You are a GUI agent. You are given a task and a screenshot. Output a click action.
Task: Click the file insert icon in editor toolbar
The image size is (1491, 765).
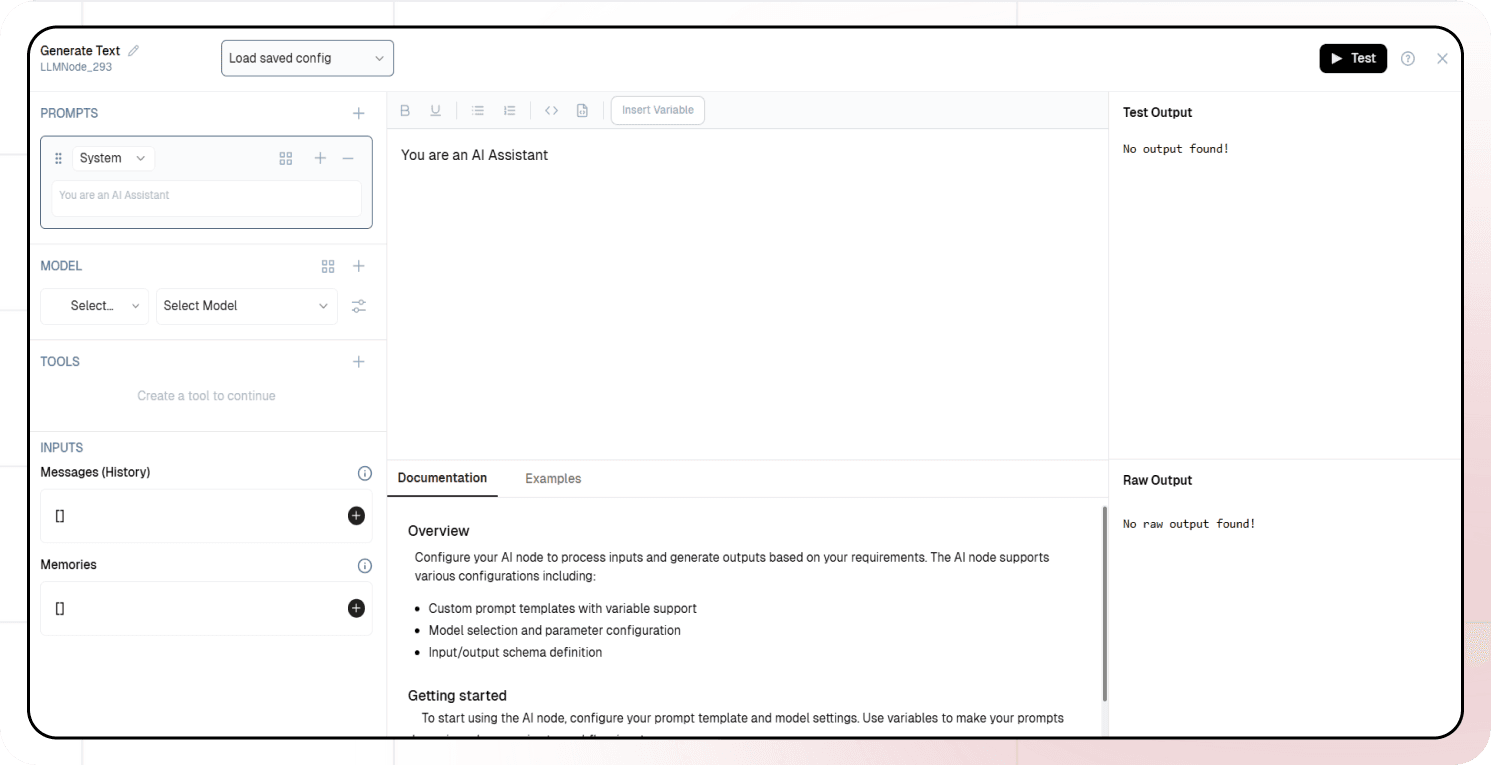click(x=582, y=110)
